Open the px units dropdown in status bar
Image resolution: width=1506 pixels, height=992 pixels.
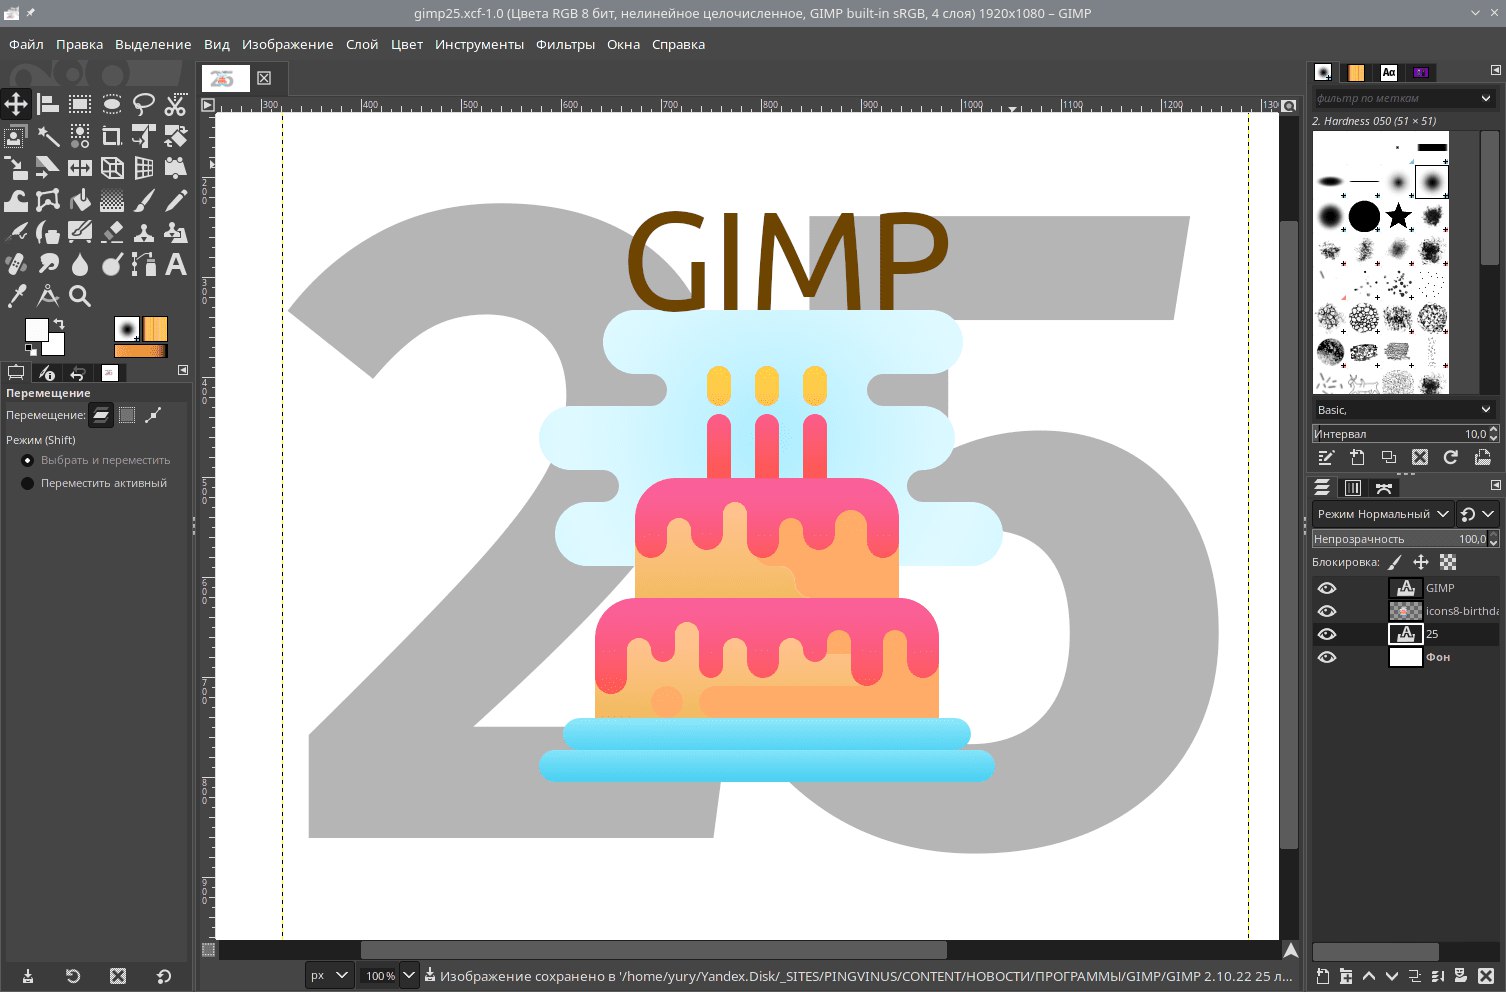click(x=330, y=976)
